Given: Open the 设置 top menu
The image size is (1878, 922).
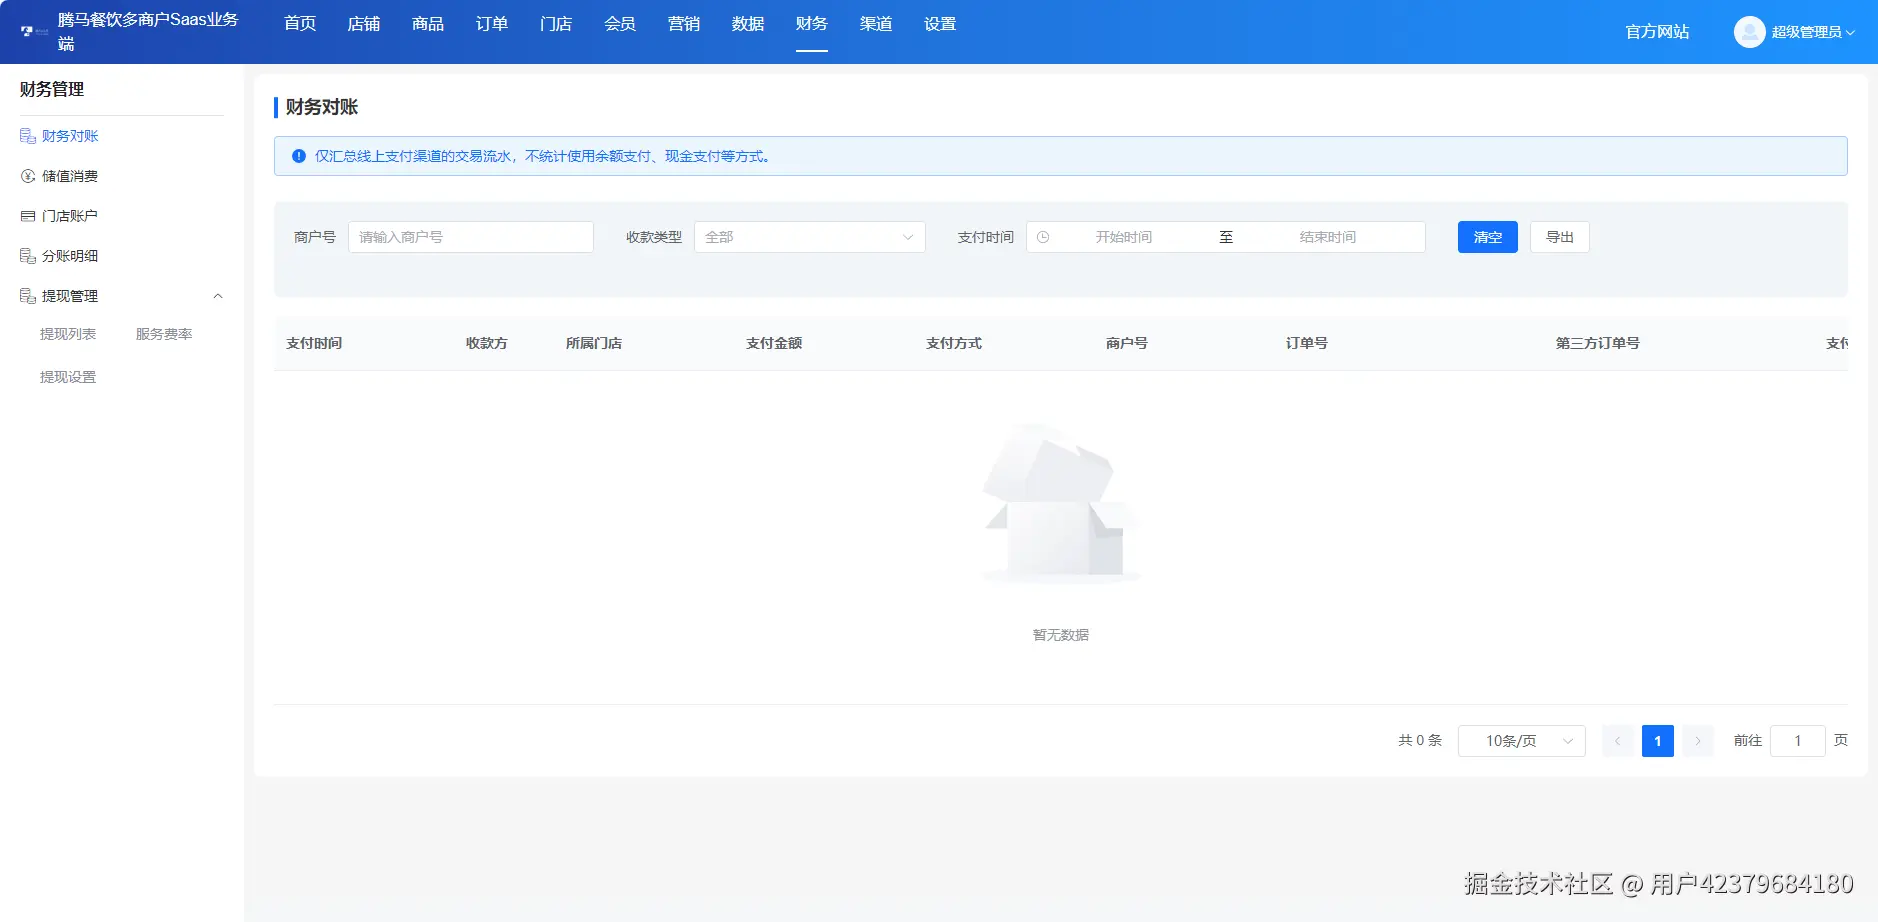Looking at the screenshot, I should click(940, 24).
